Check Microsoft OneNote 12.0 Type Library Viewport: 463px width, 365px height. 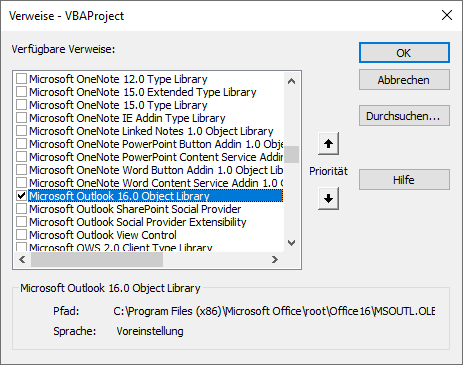coord(22,79)
